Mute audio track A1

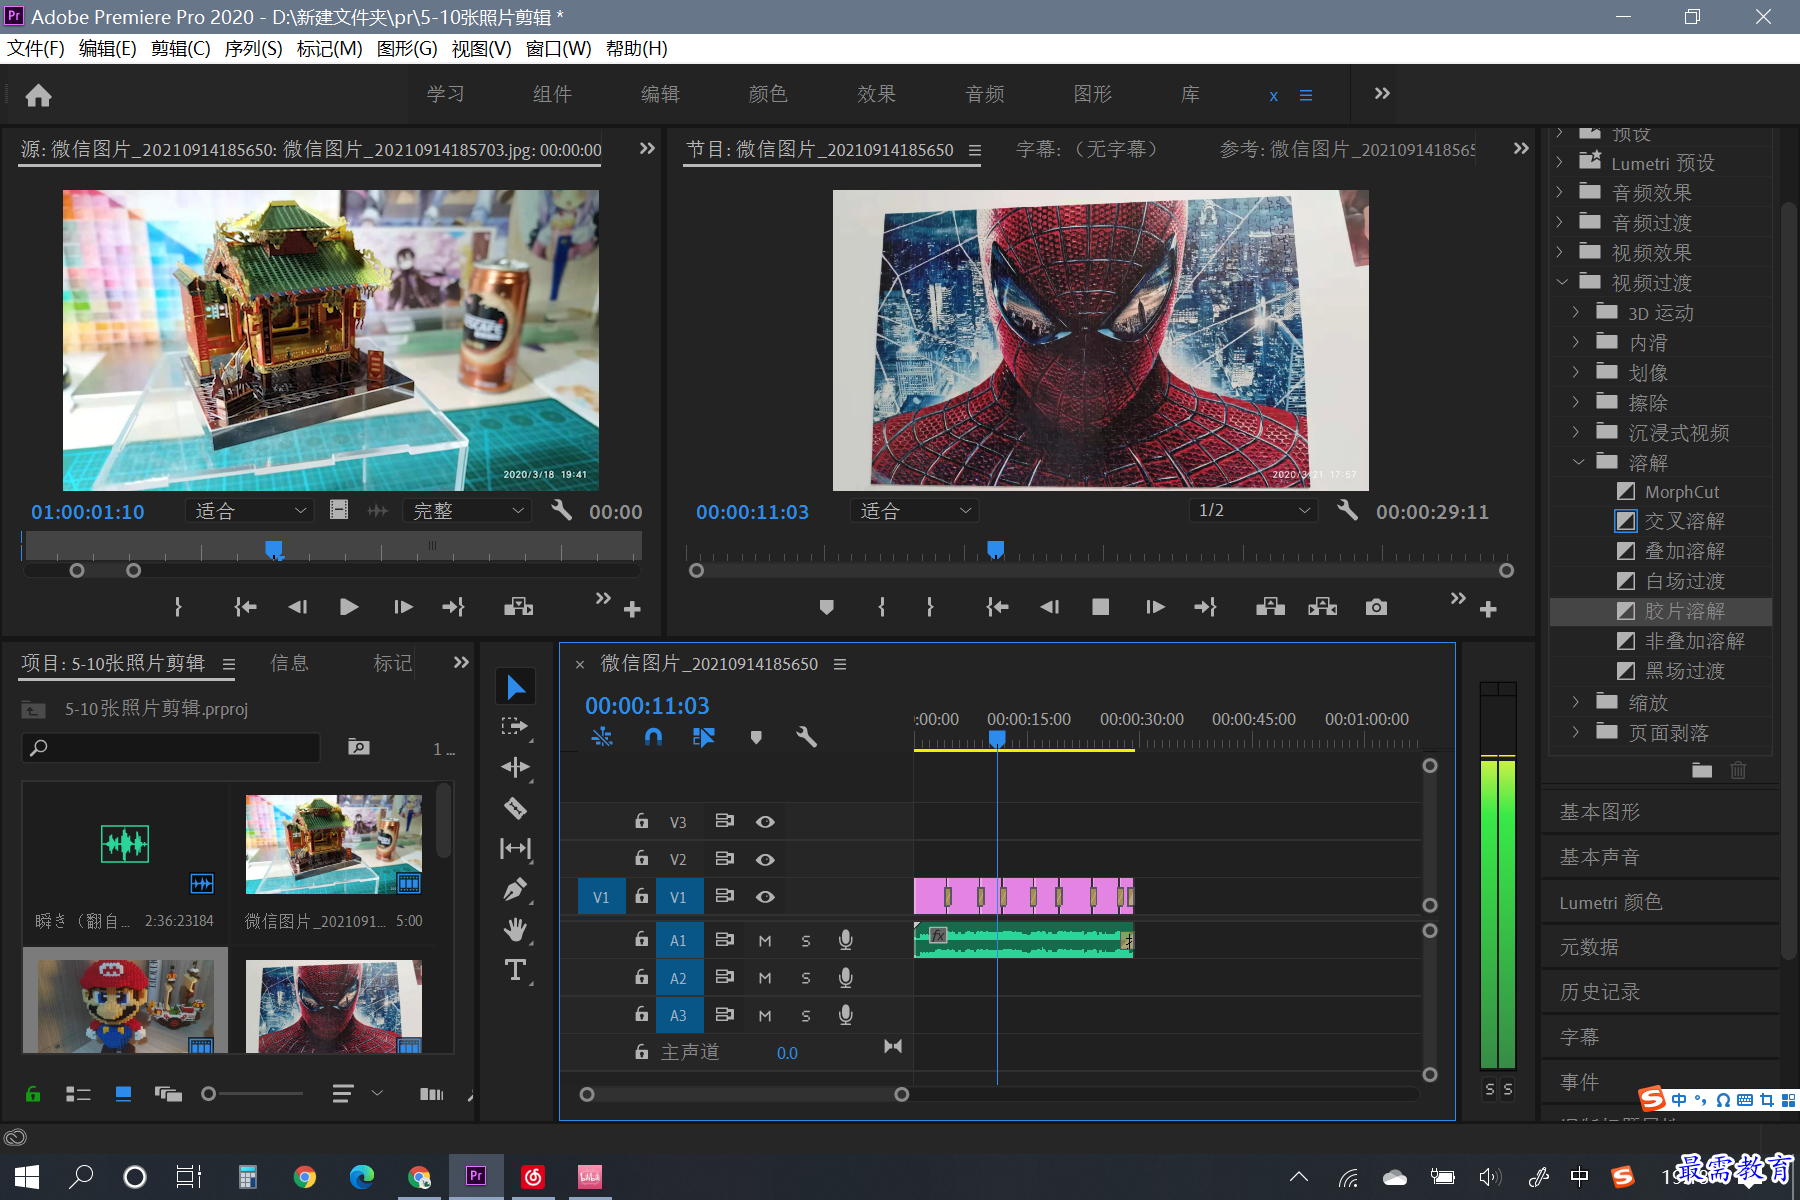coord(765,941)
